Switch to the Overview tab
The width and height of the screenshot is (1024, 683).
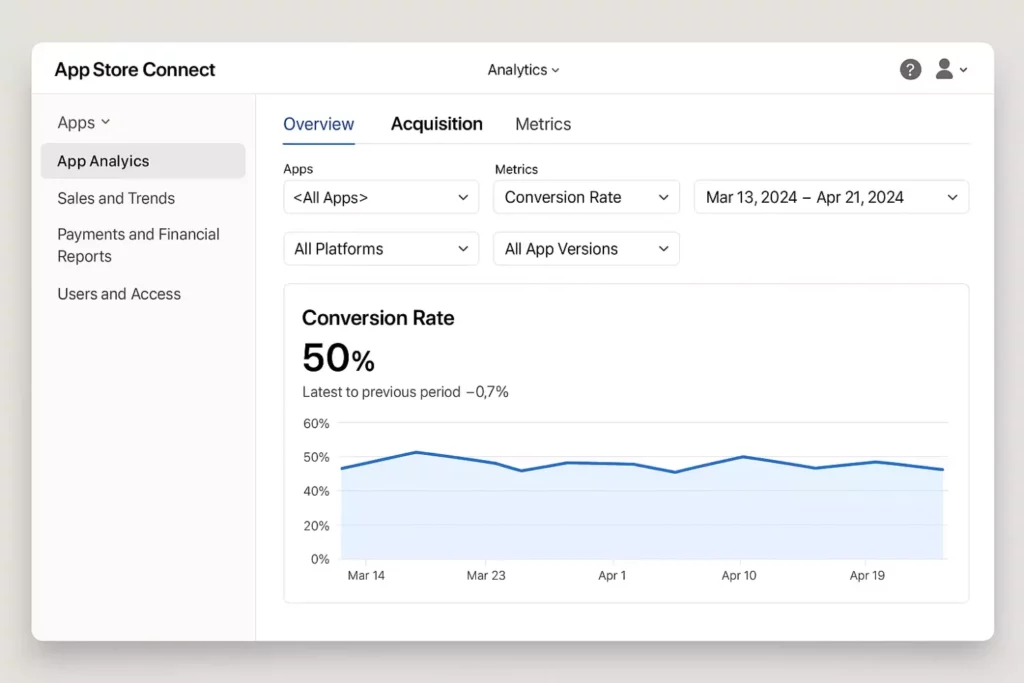pos(319,124)
